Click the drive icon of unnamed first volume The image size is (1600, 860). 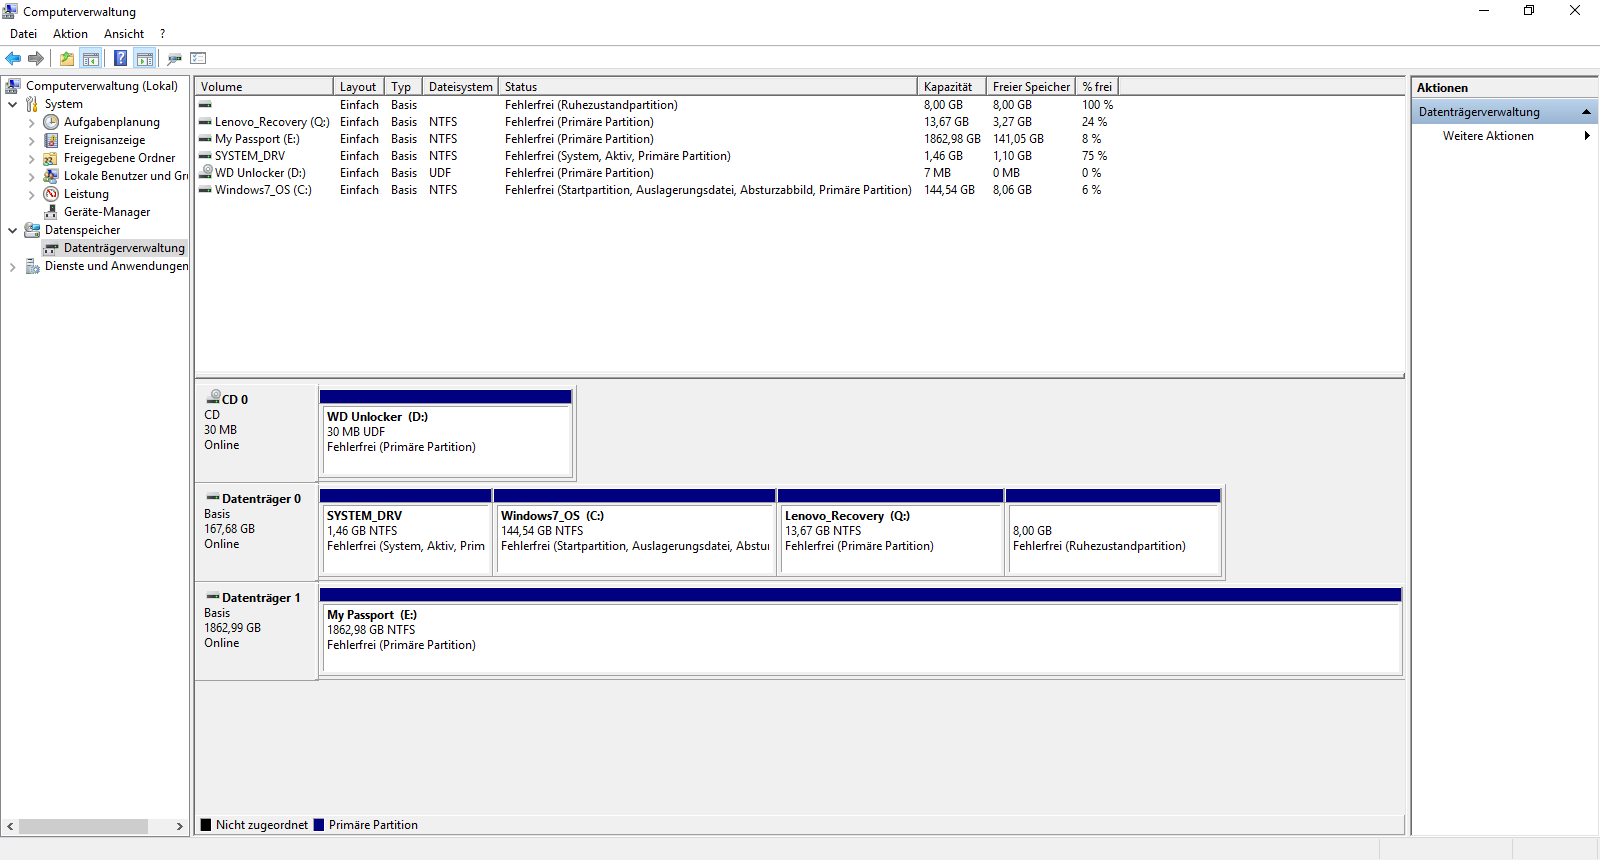point(205,105)
